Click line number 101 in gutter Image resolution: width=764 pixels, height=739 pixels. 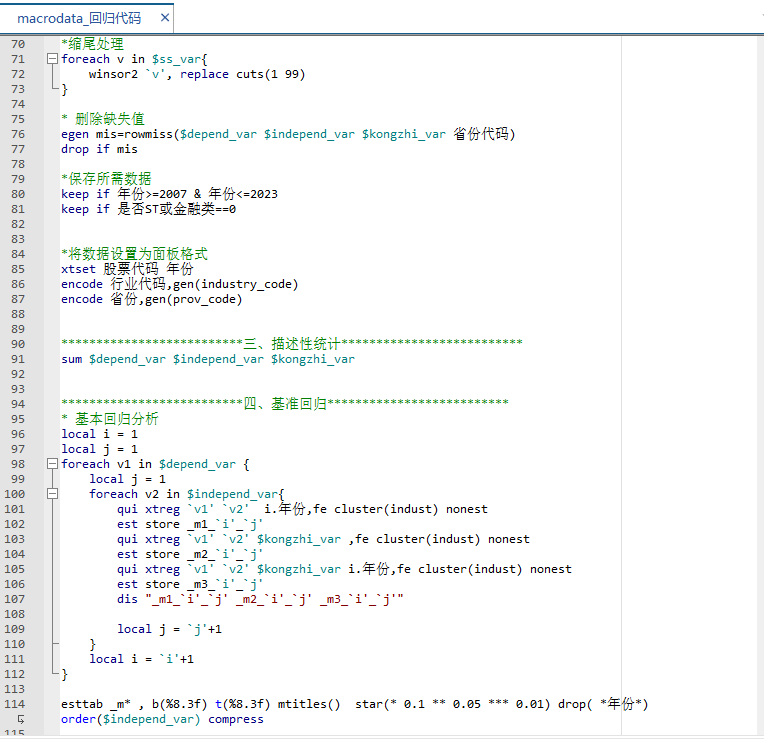(15, 509)
